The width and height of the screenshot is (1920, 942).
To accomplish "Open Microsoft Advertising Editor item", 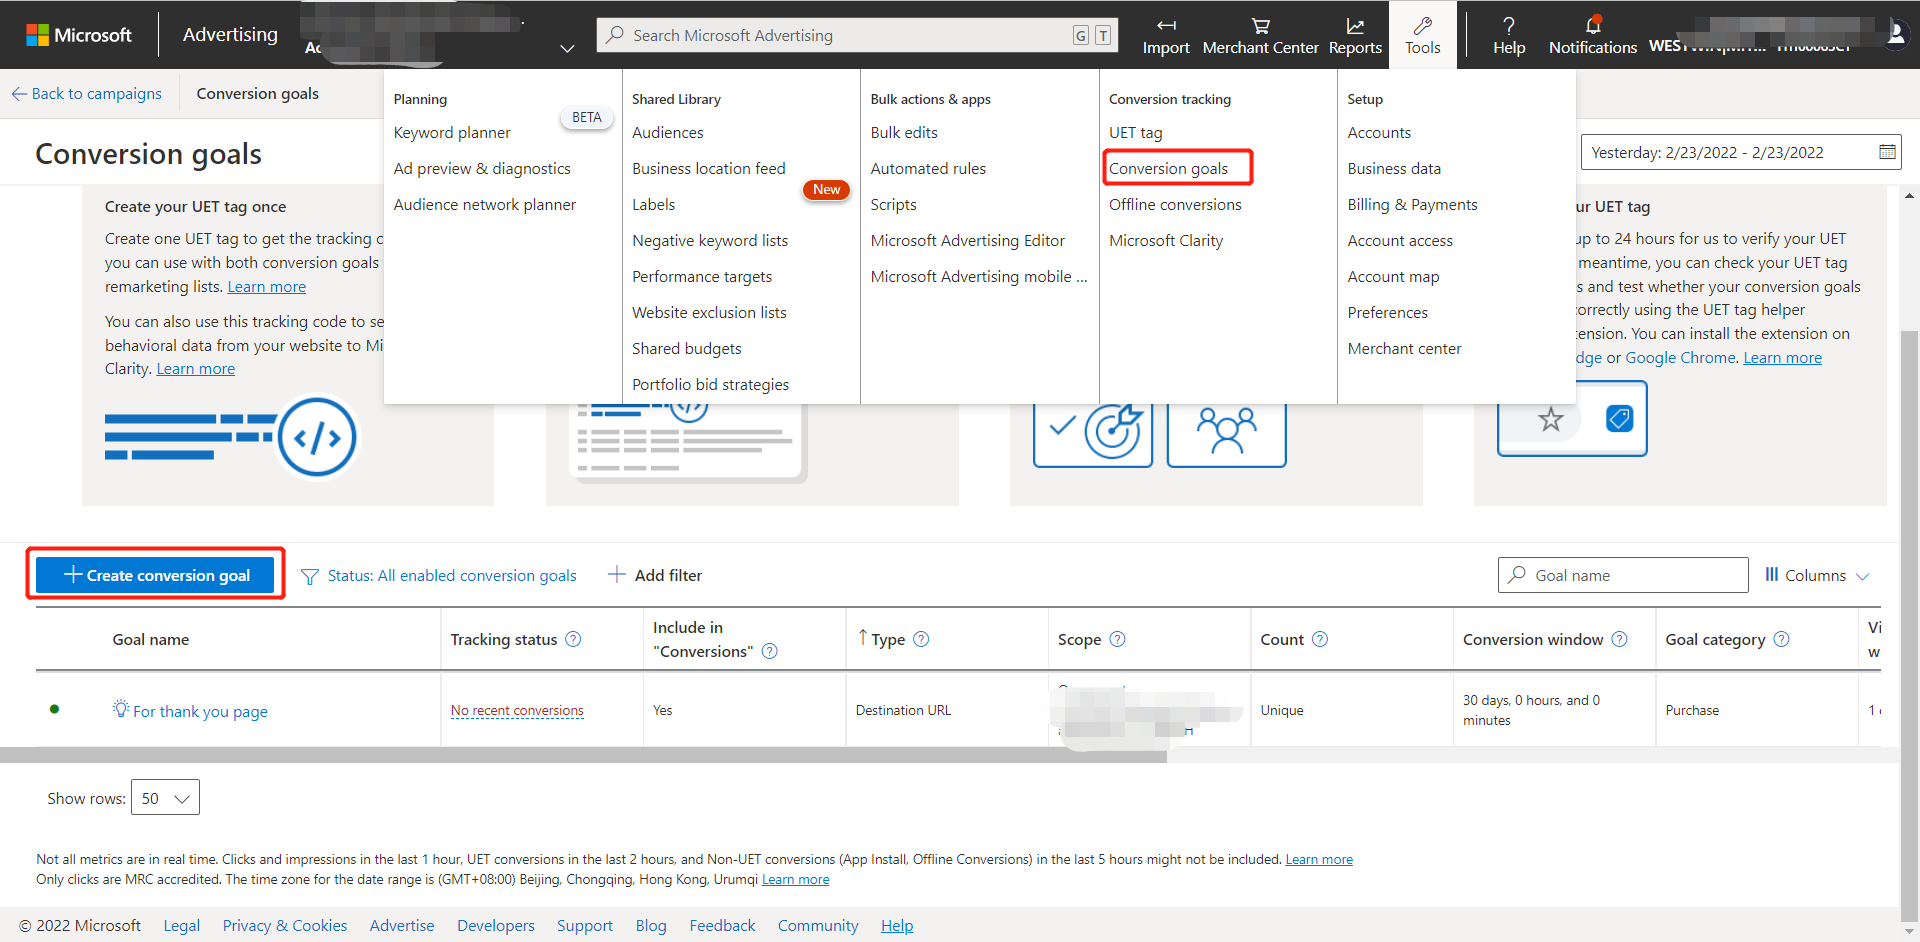I will [x=968, y=240].
